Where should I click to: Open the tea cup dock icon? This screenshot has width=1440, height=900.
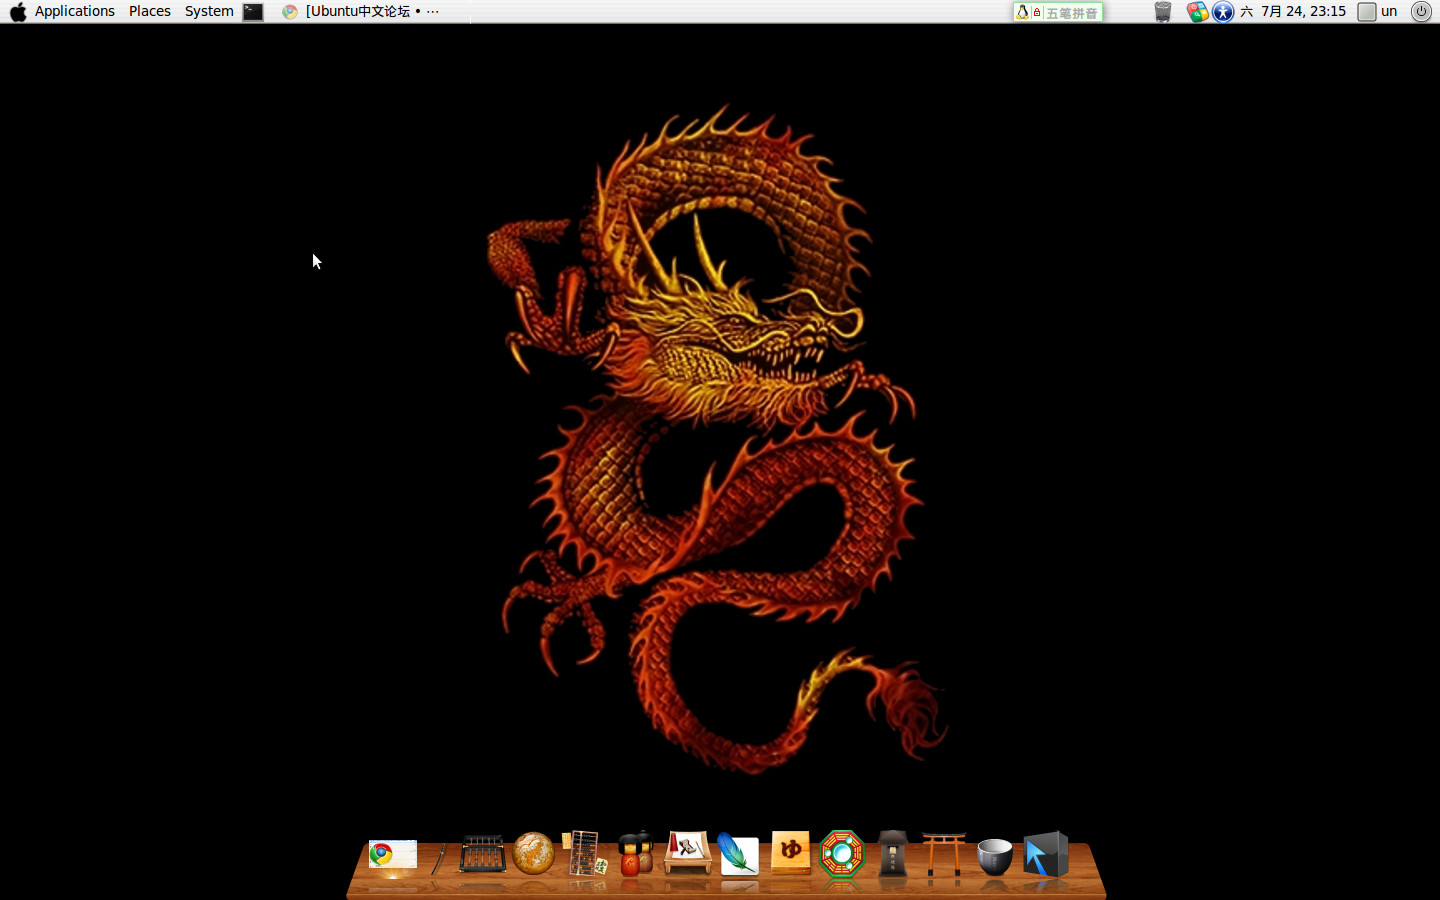(x=995, y=857)
